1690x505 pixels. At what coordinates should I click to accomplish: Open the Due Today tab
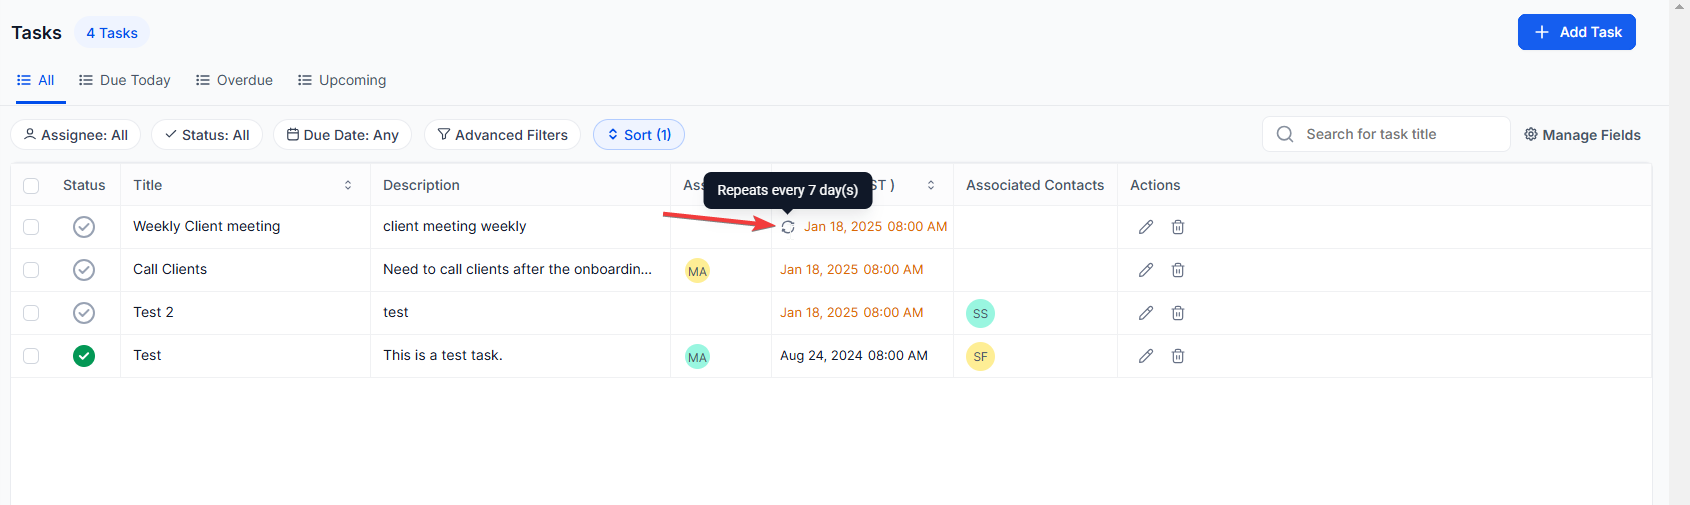point(125,80)
